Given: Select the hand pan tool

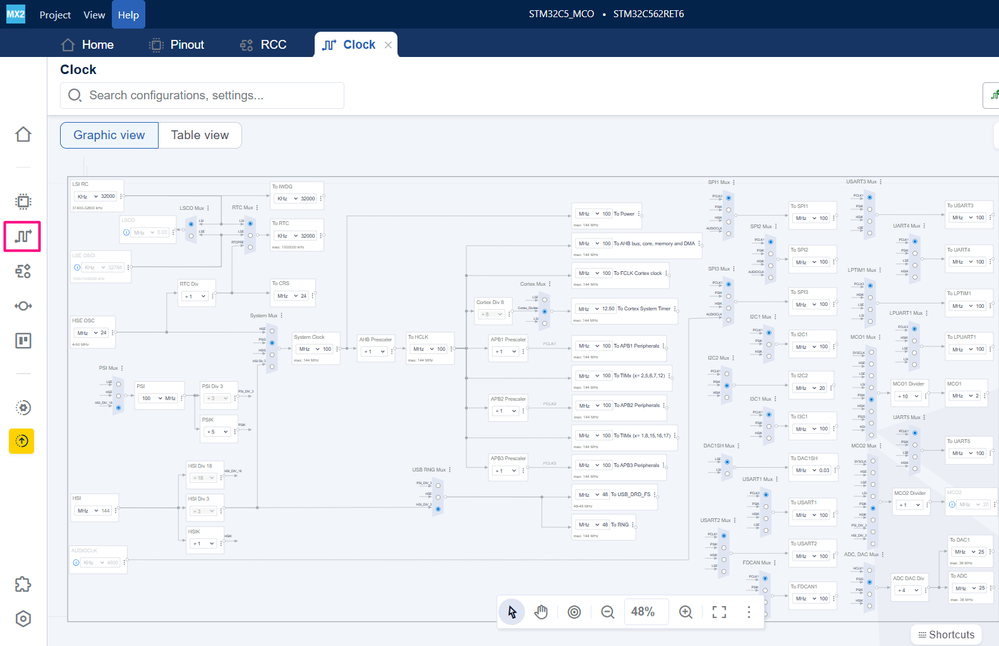Looking at the screenshot, I should (541, 612).
